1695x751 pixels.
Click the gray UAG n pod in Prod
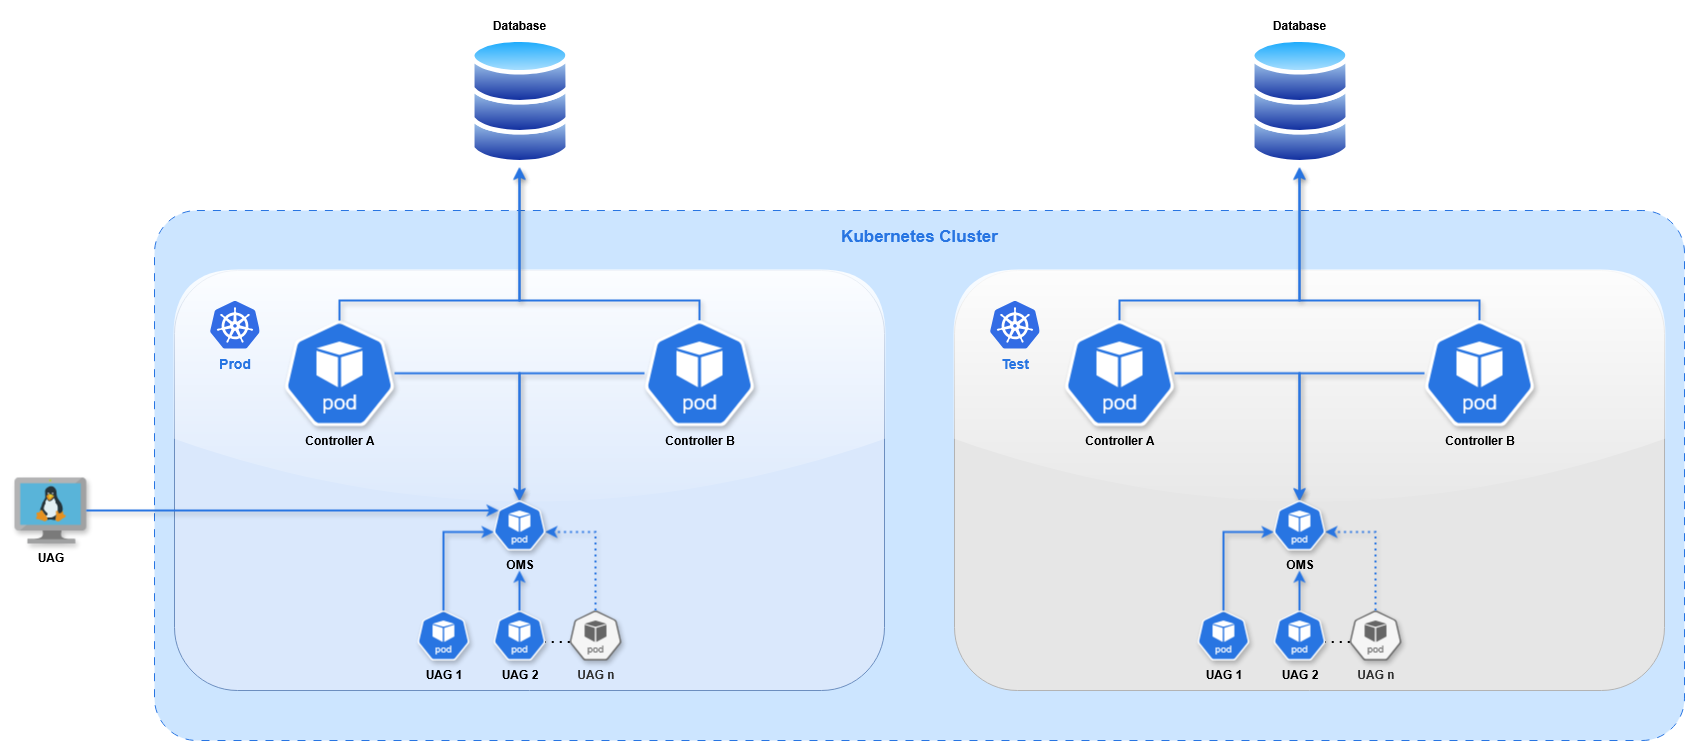595,636
